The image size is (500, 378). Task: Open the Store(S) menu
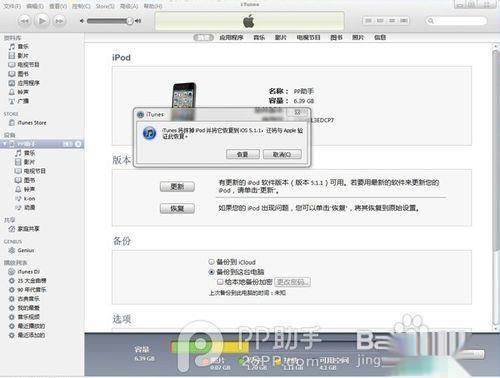105,6
